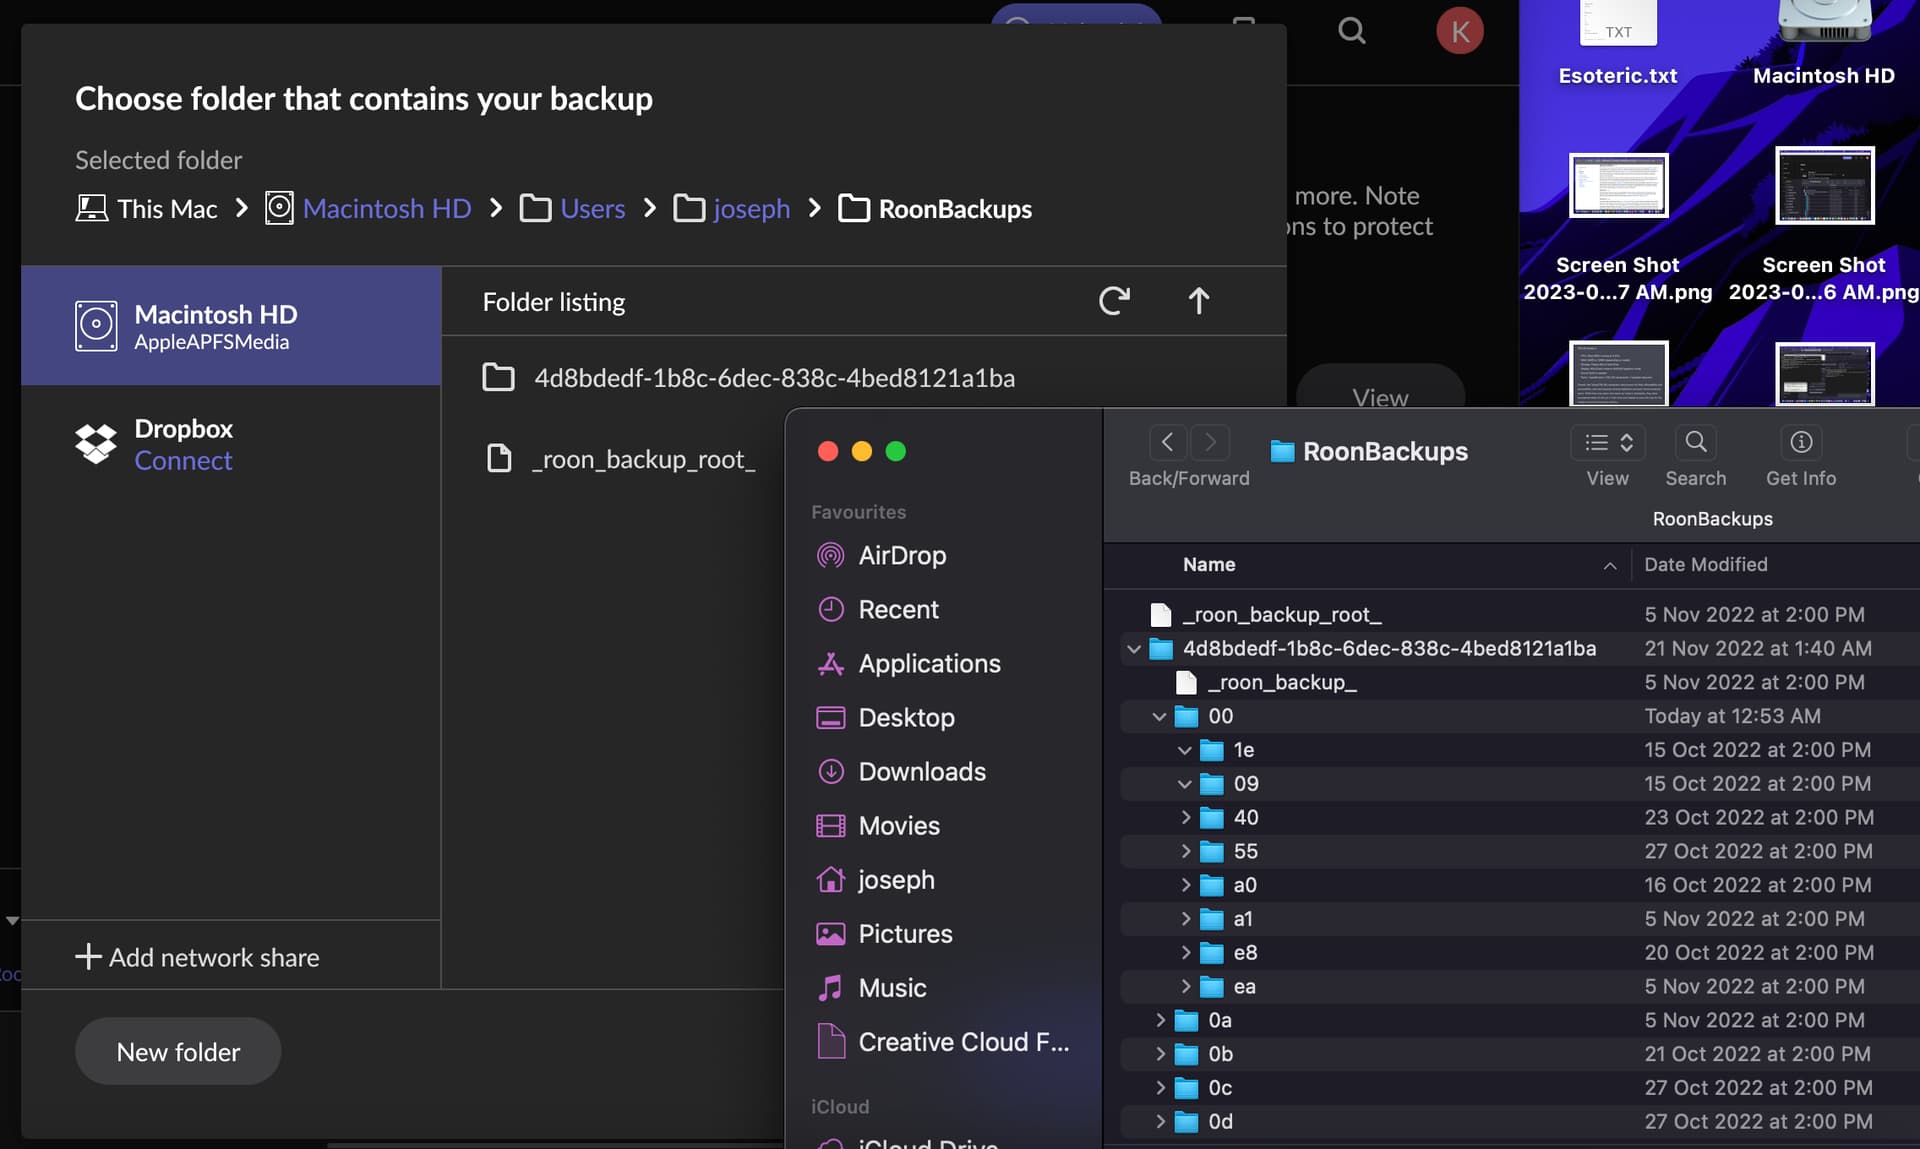Expand the e8 folder
Screen dimensions: 1920x1149
pos(1185,953)
